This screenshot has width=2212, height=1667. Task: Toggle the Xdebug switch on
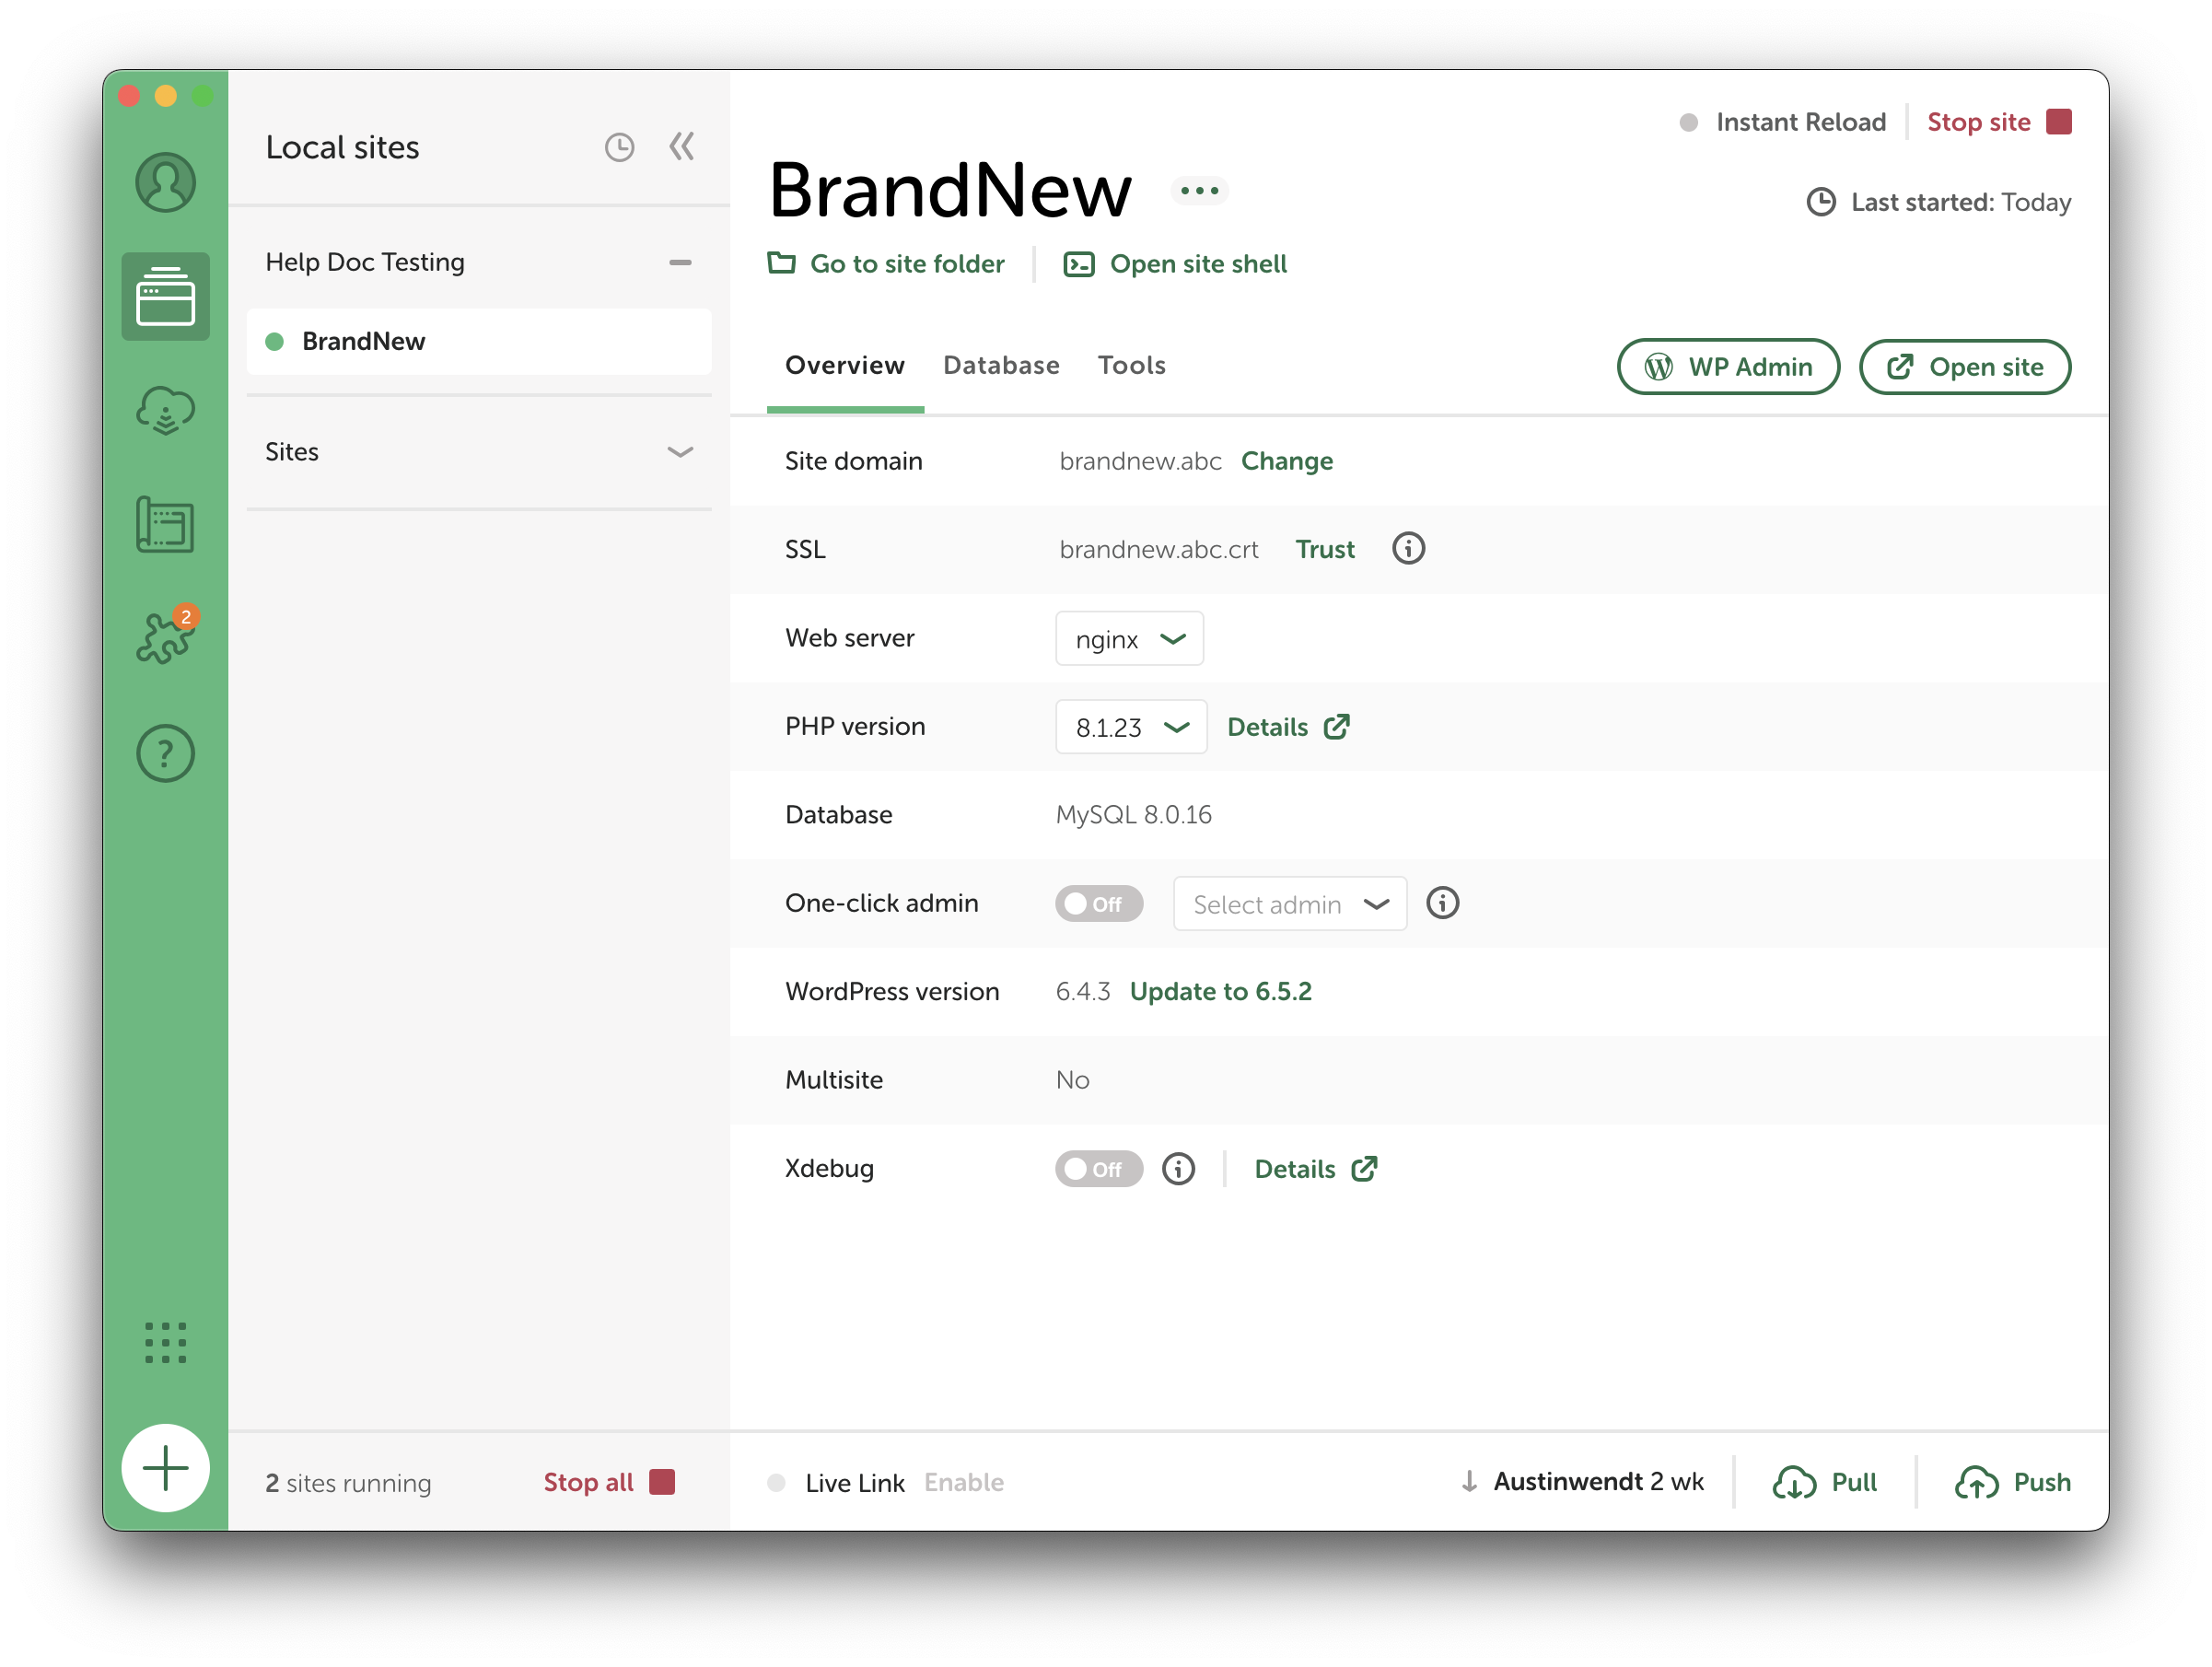(1098, 1169)
